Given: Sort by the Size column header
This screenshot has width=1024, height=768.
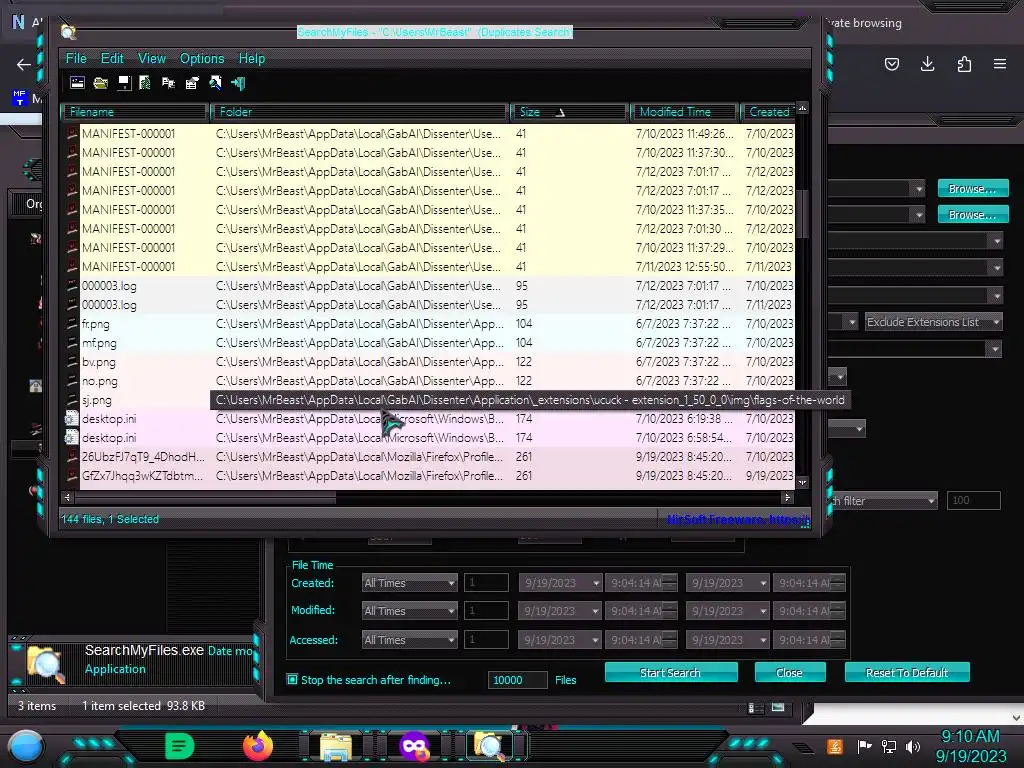Looking at the screenshot, I should tap(569, 112).
